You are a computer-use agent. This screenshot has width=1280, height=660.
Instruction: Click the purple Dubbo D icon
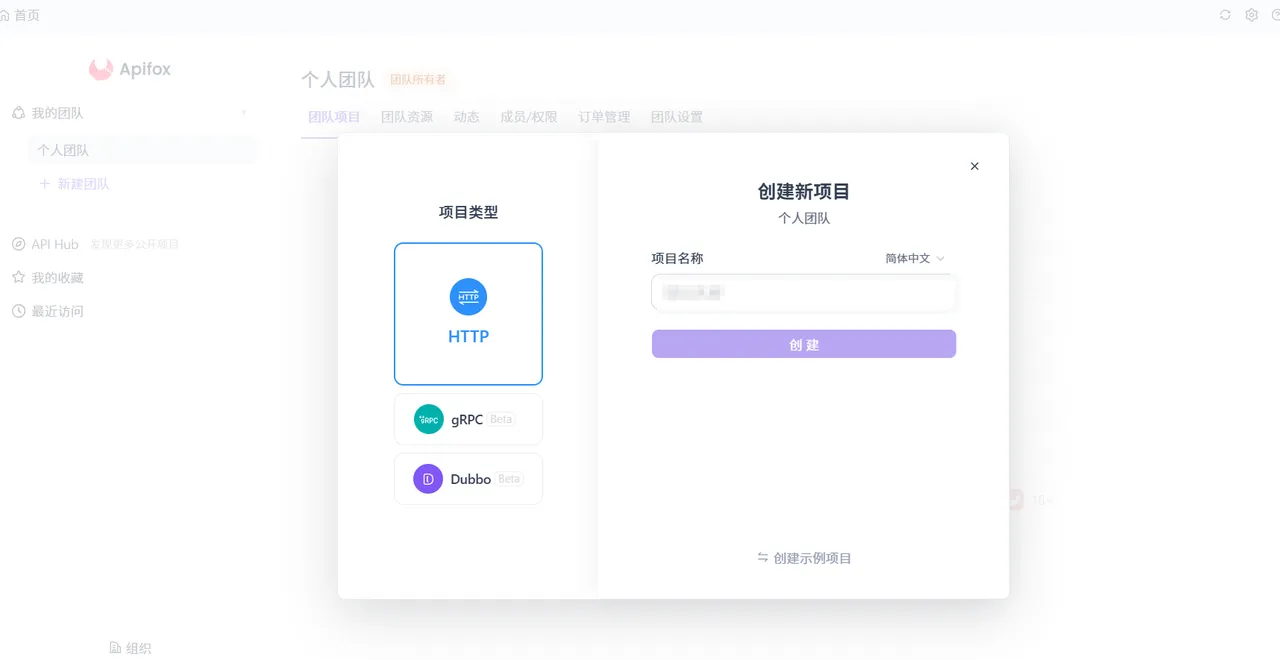point(428,479)
